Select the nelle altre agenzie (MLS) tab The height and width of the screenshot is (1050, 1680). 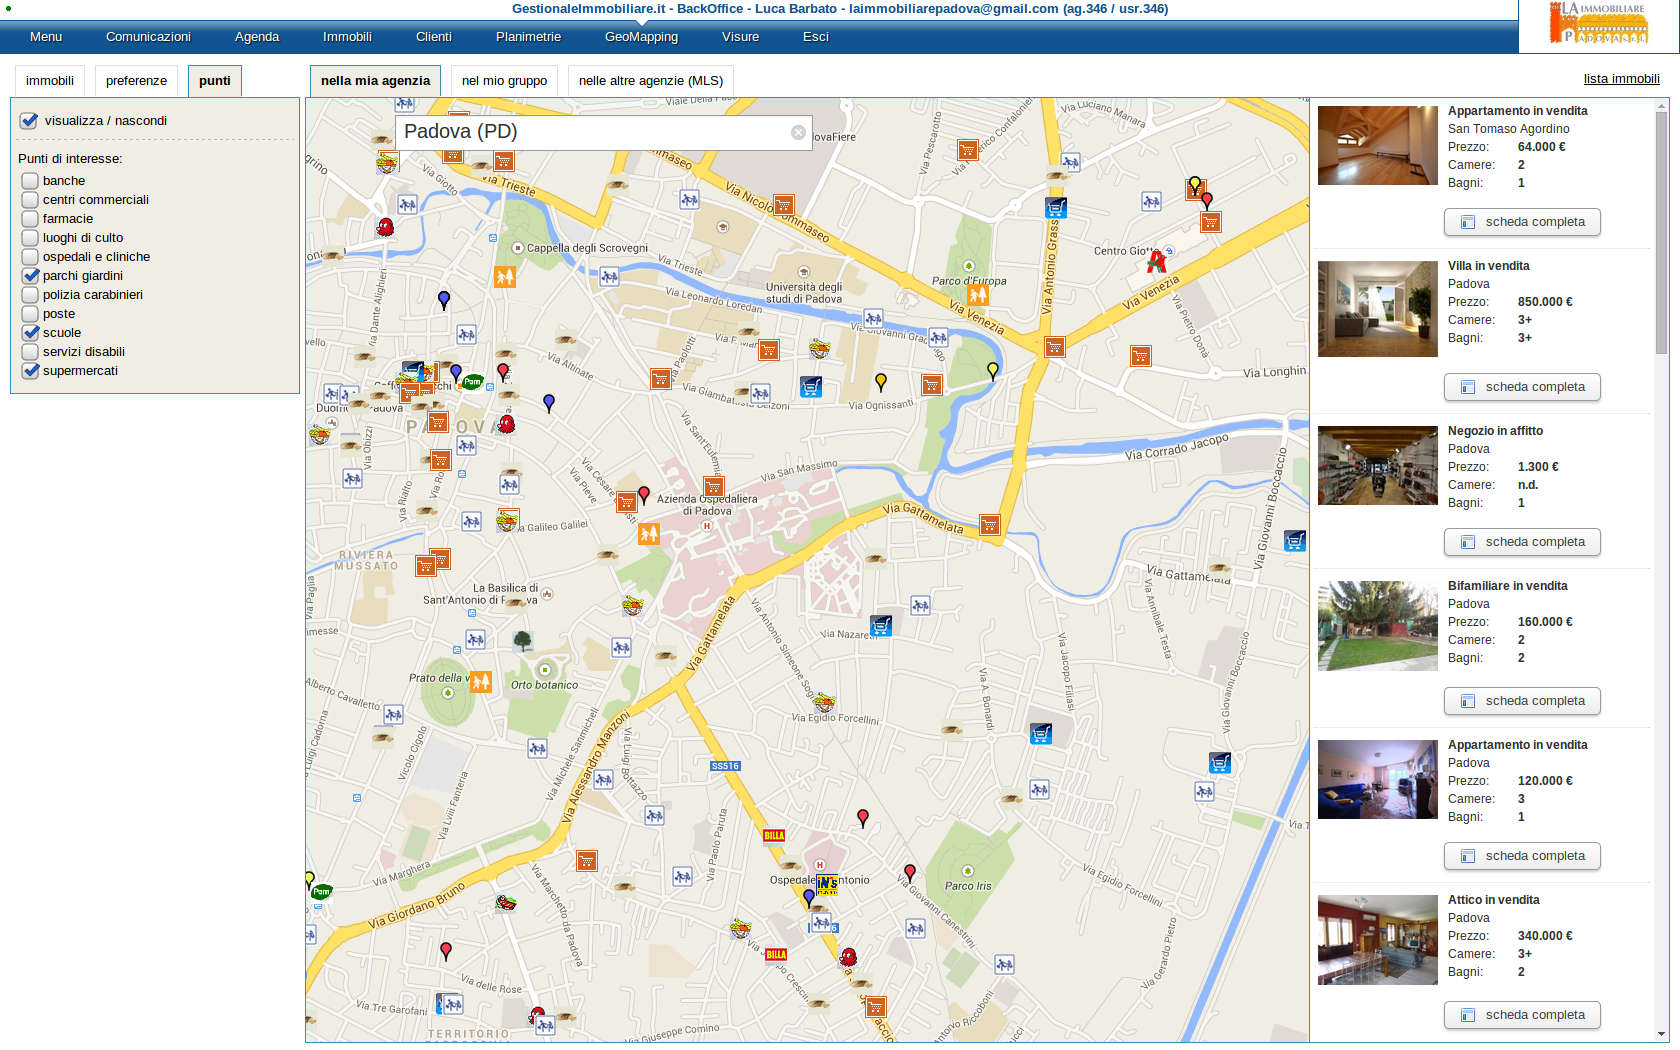point(650,81)
